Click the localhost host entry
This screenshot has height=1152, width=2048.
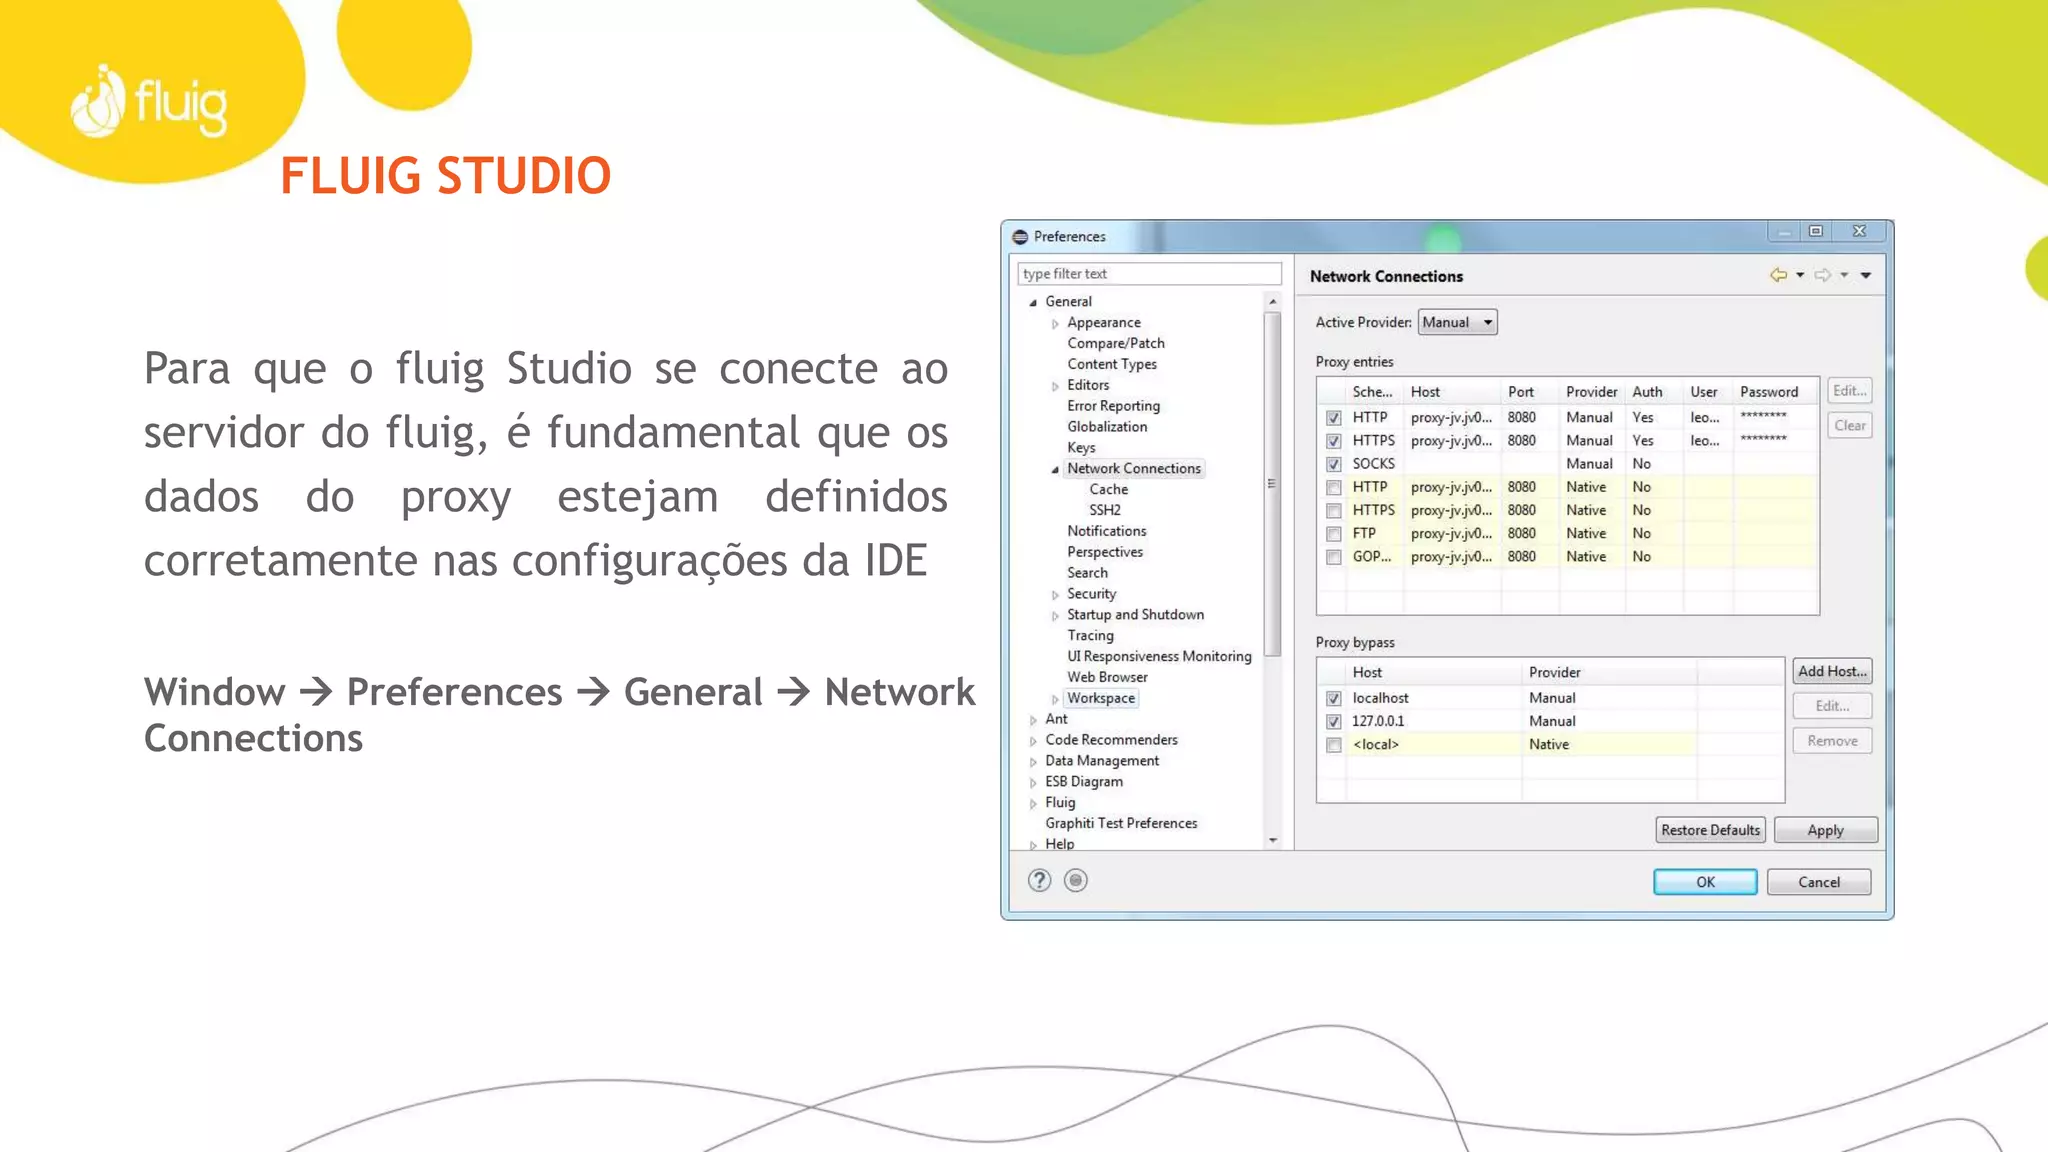(x=1380, y=698)
